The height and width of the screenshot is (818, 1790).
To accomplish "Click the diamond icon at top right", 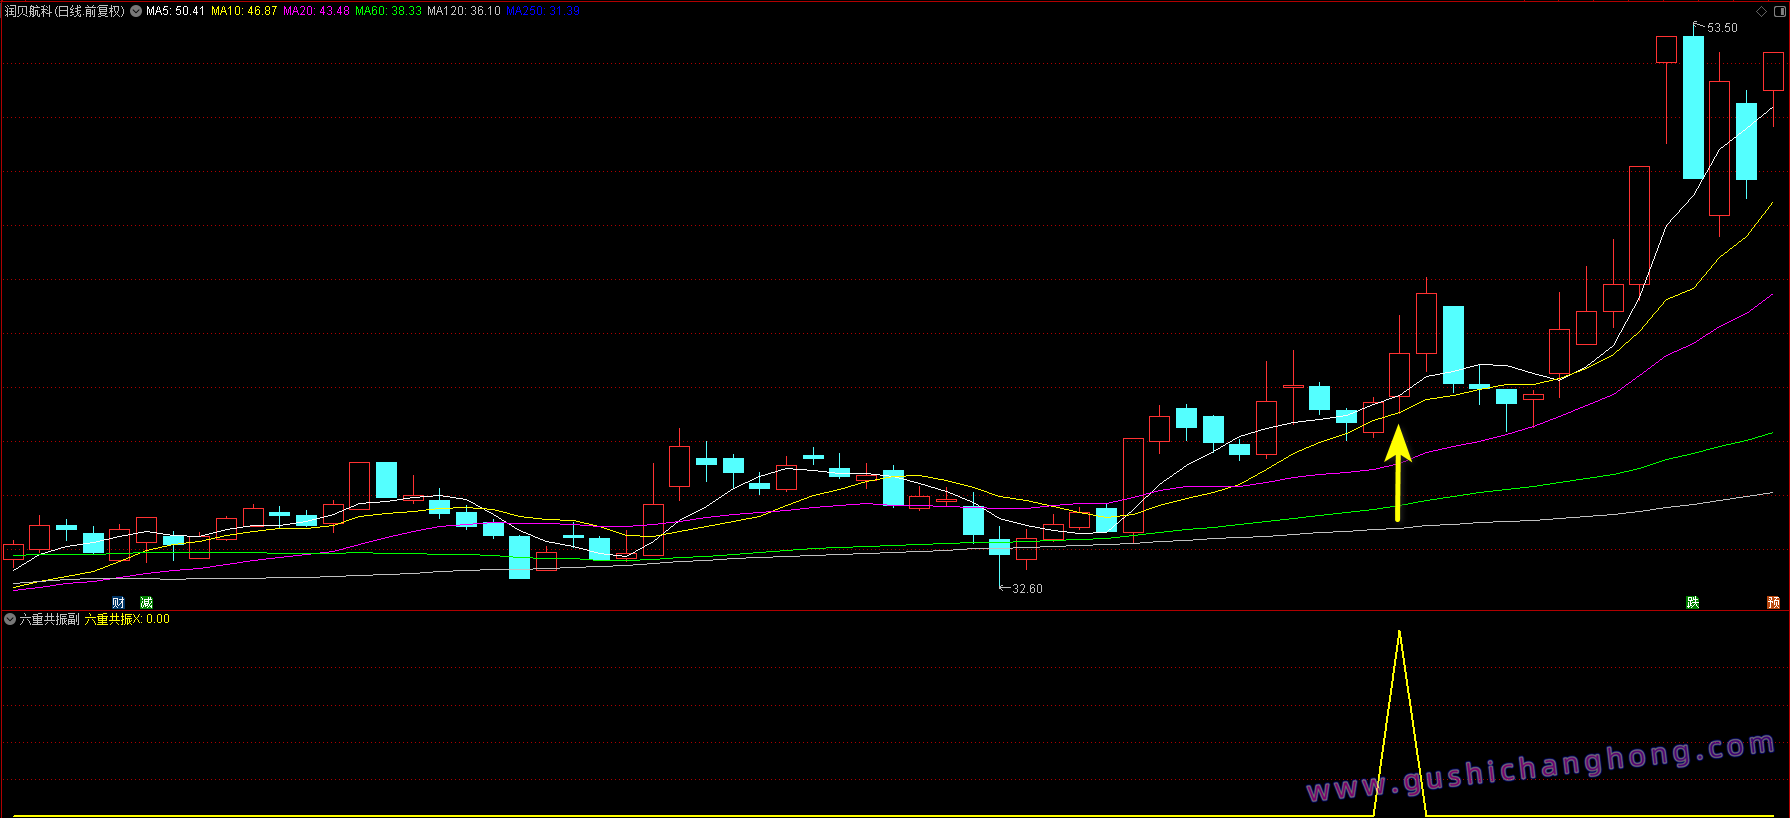I will point(1761,12).
